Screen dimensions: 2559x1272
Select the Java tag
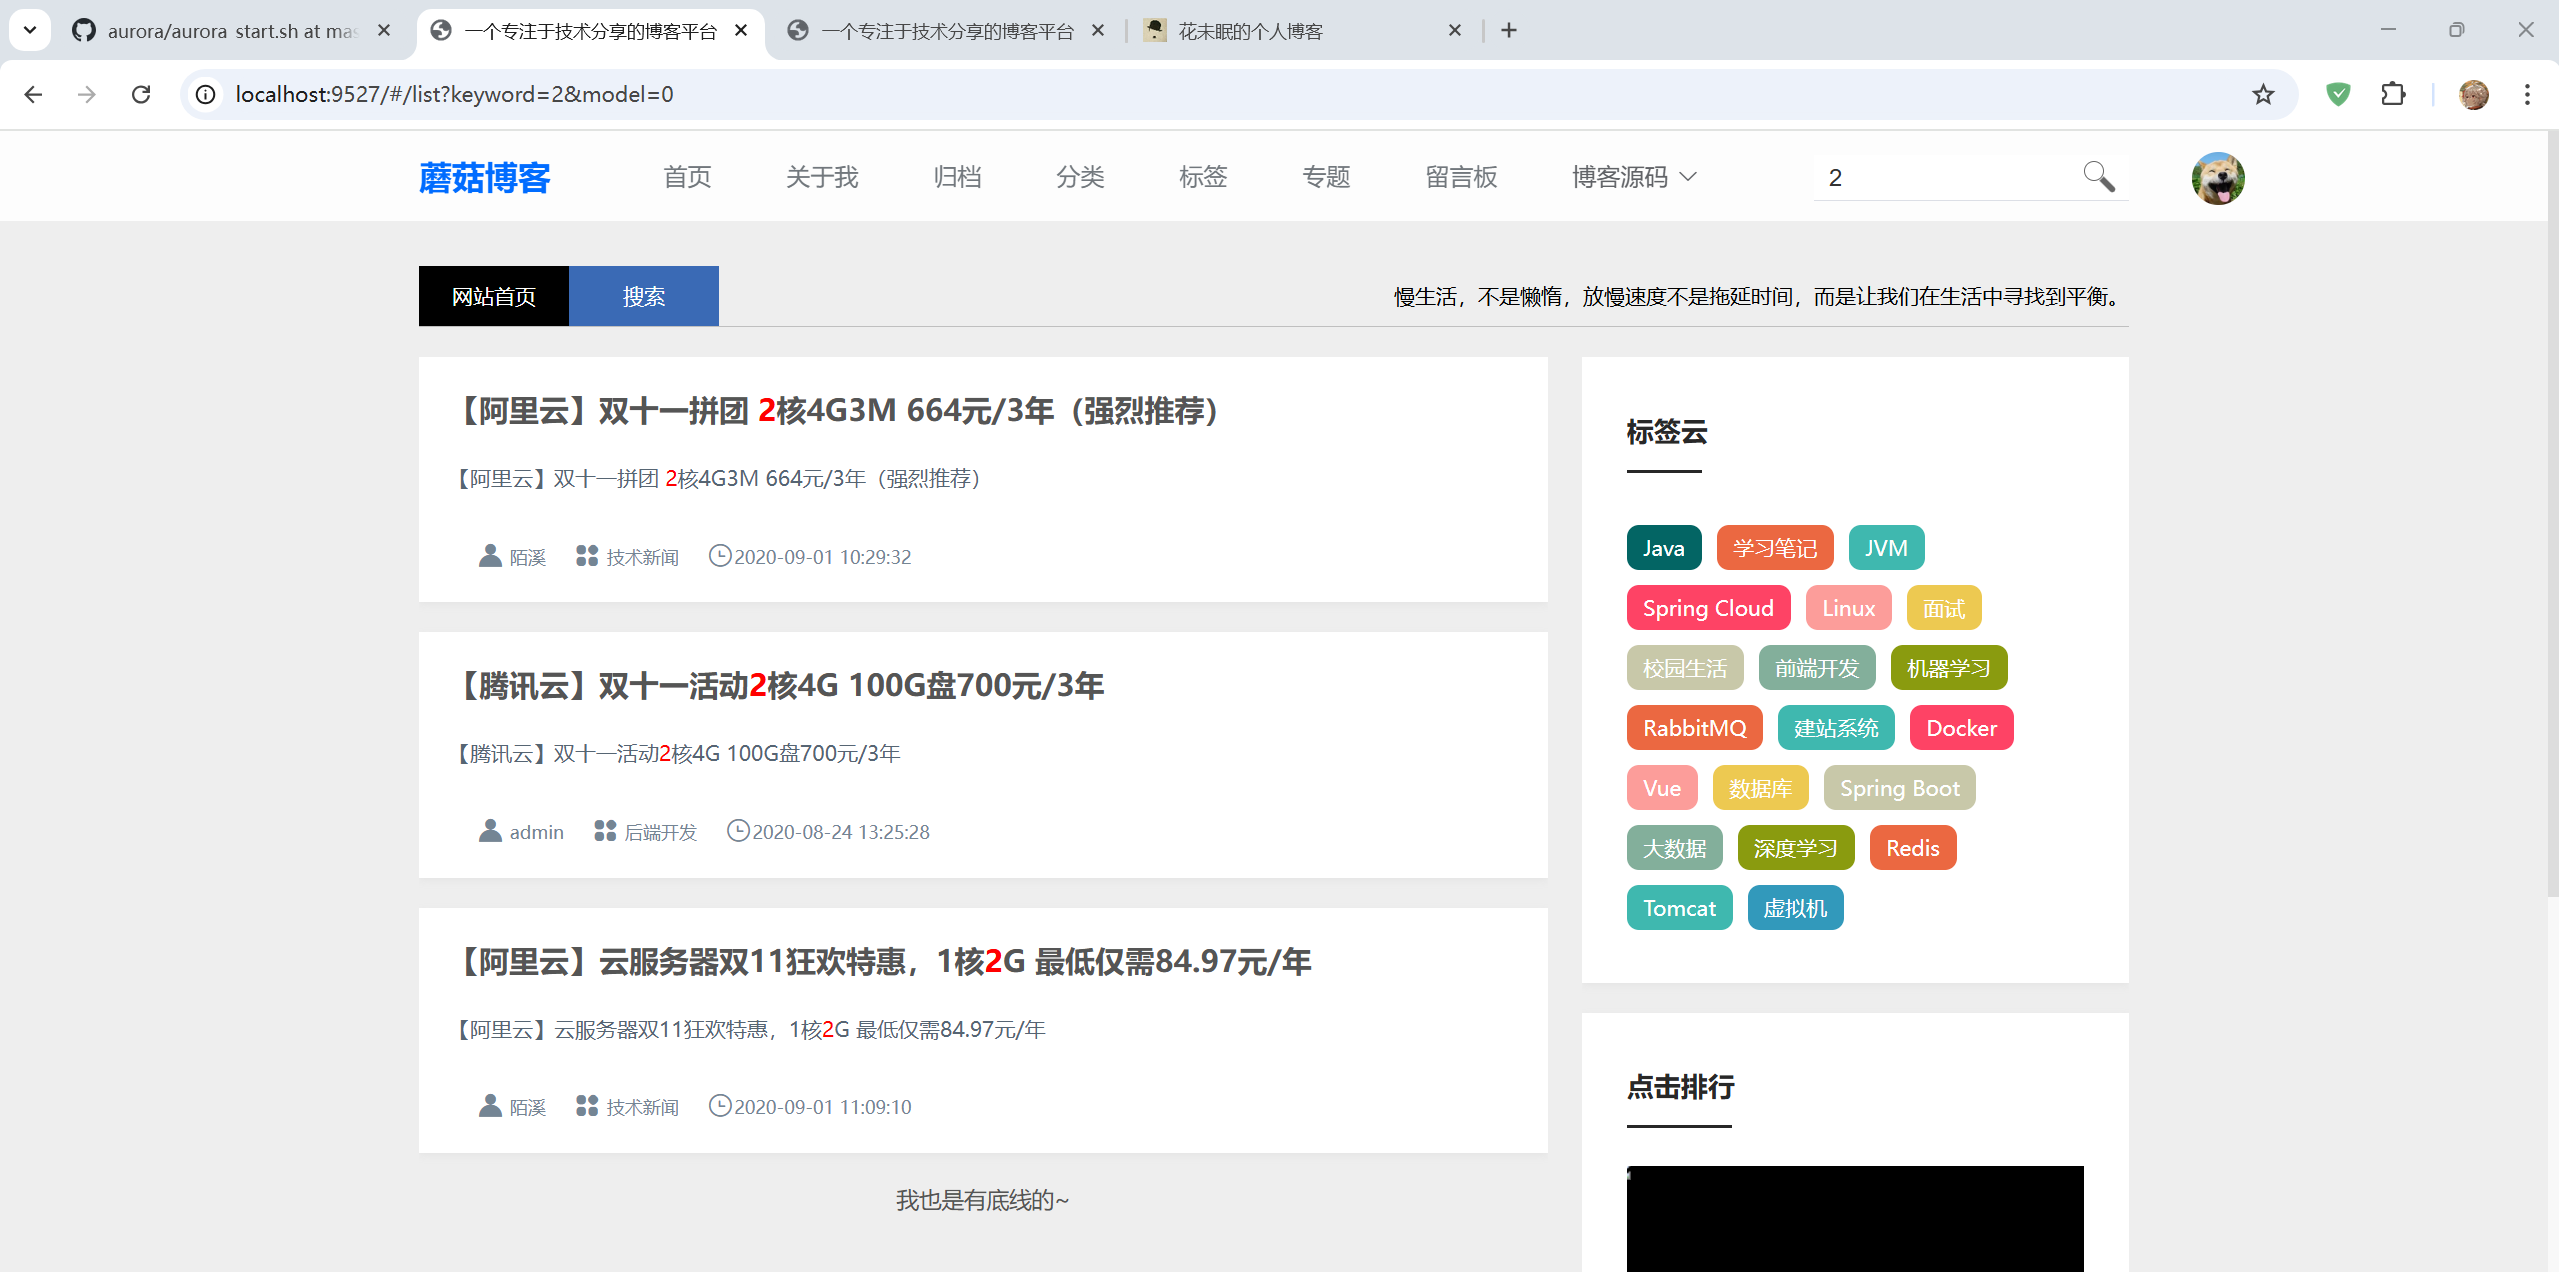click(1664, 547)
